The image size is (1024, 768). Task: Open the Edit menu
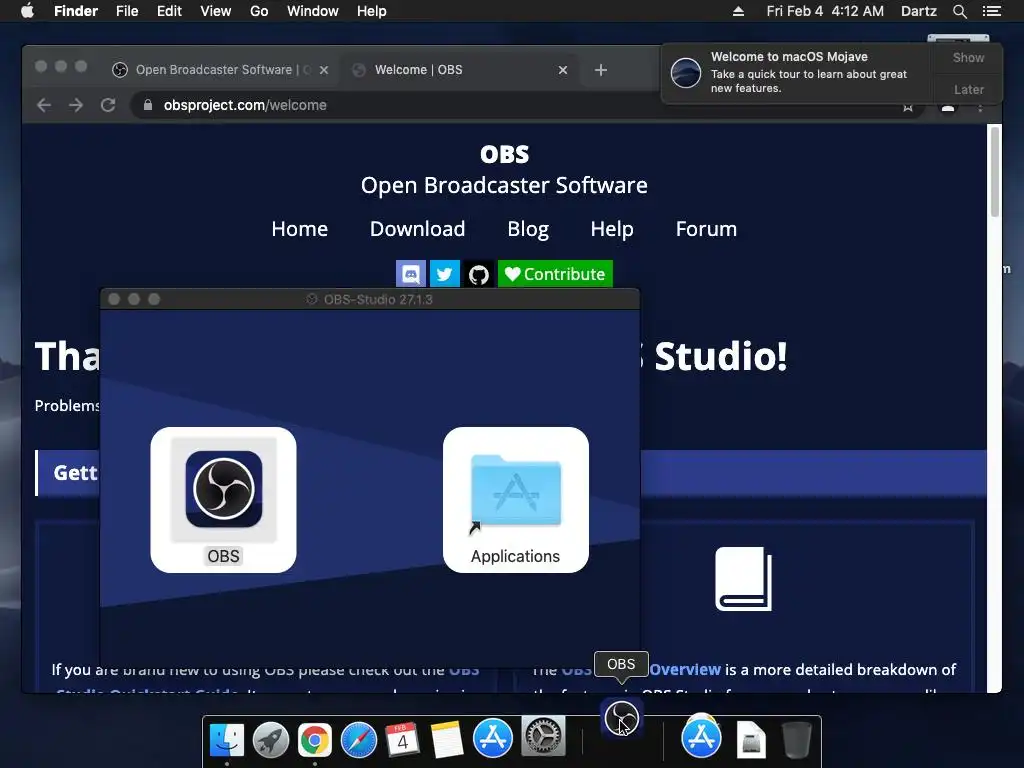[x=169, y=11]
